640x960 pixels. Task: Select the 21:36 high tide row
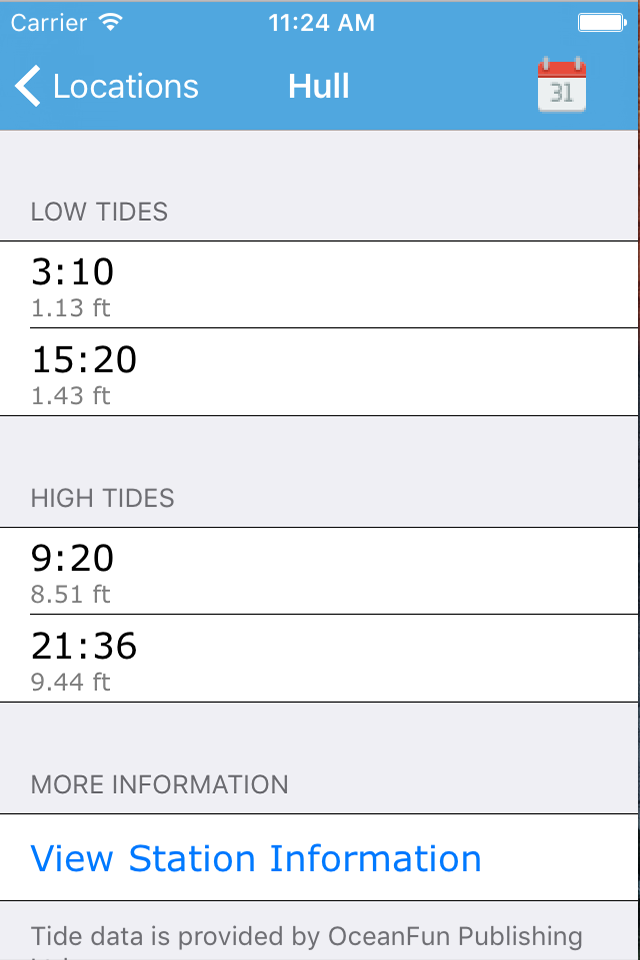point(319,659)
